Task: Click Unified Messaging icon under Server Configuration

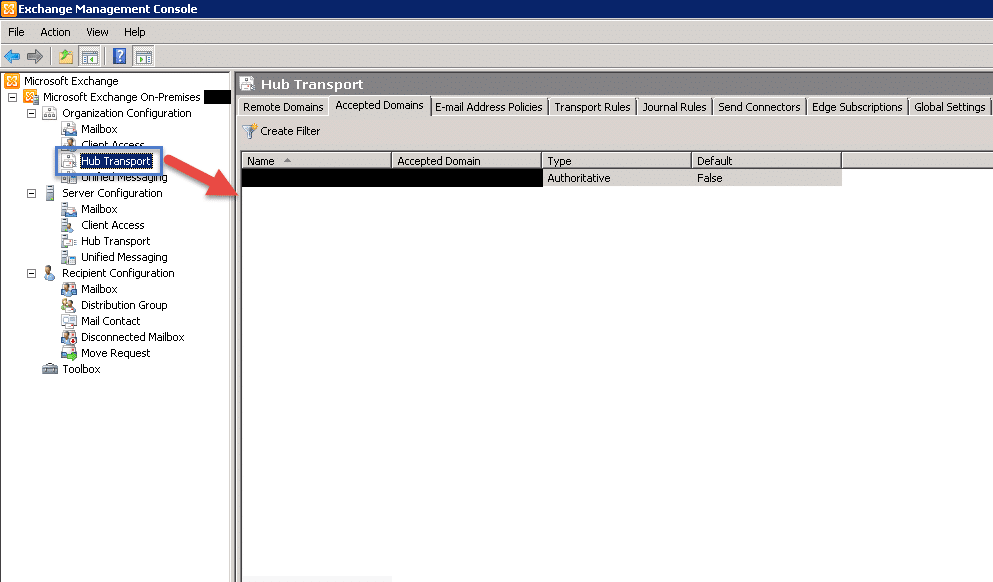Action: click(68, 257)
